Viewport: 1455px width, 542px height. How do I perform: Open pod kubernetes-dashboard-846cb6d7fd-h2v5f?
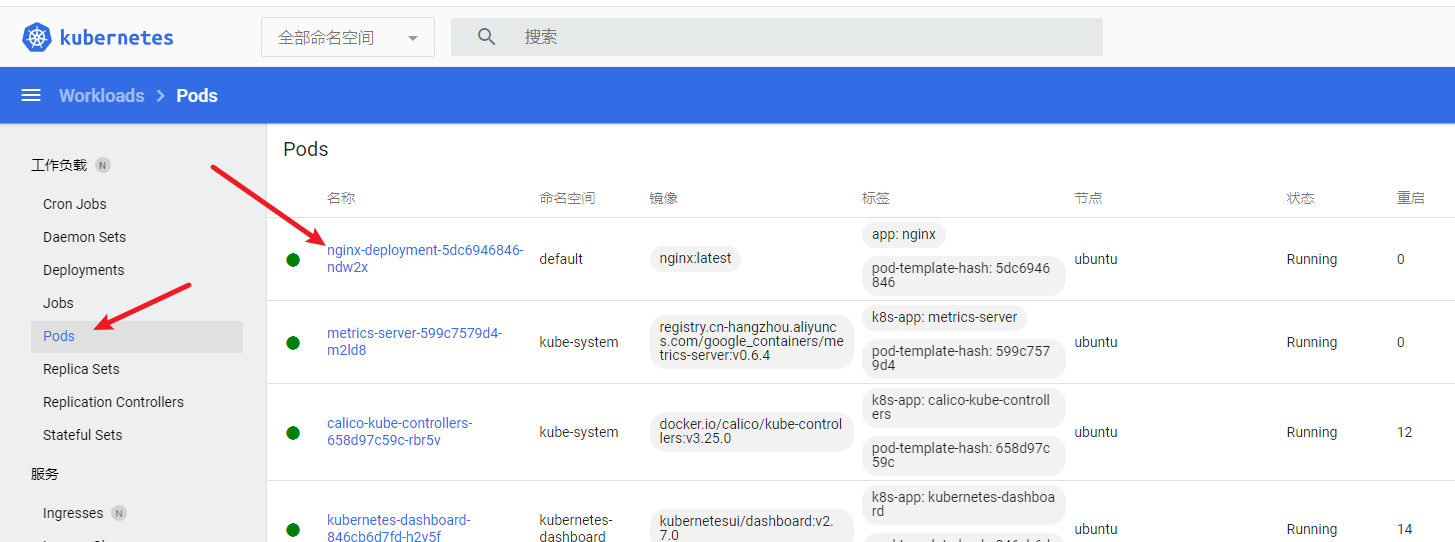pos(399,528)
